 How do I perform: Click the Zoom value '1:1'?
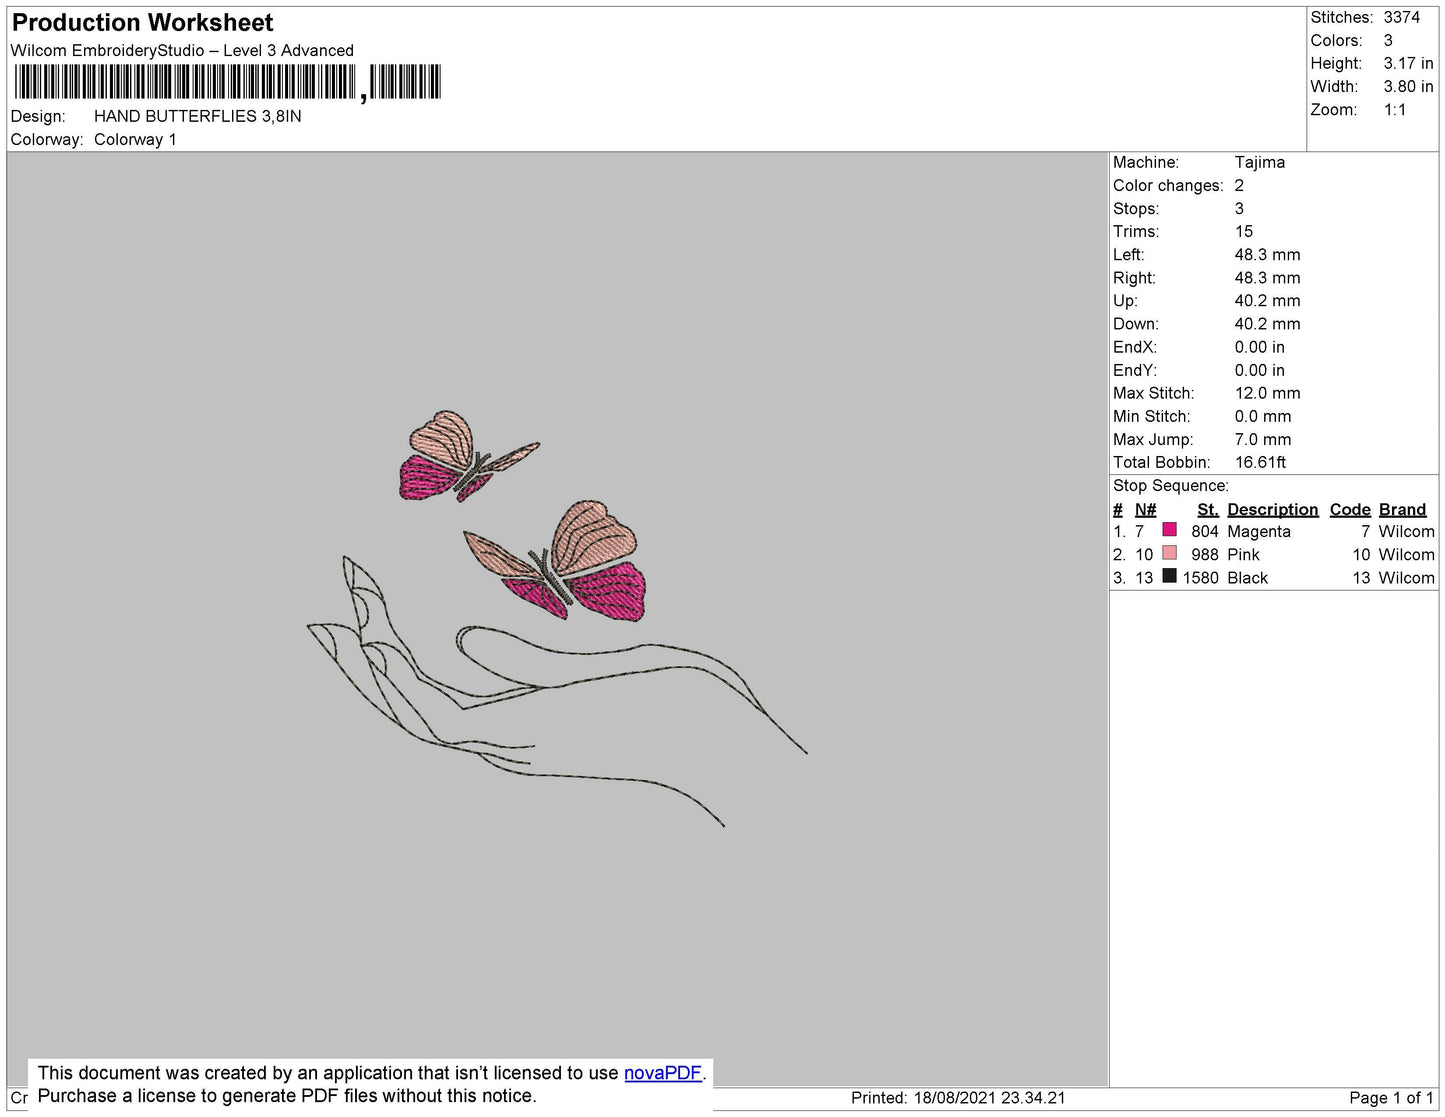tap(1395, 110)
